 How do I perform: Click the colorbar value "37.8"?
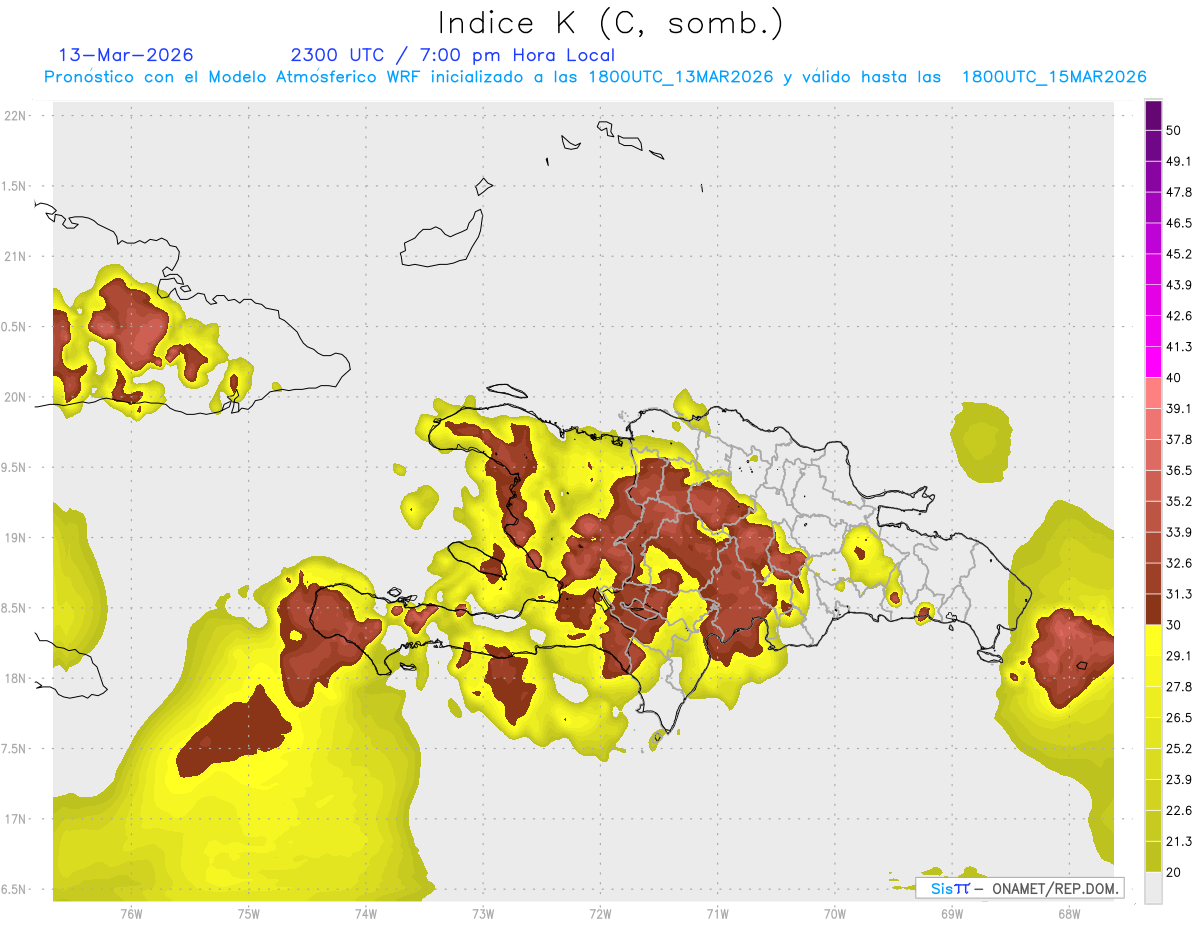1179,439
